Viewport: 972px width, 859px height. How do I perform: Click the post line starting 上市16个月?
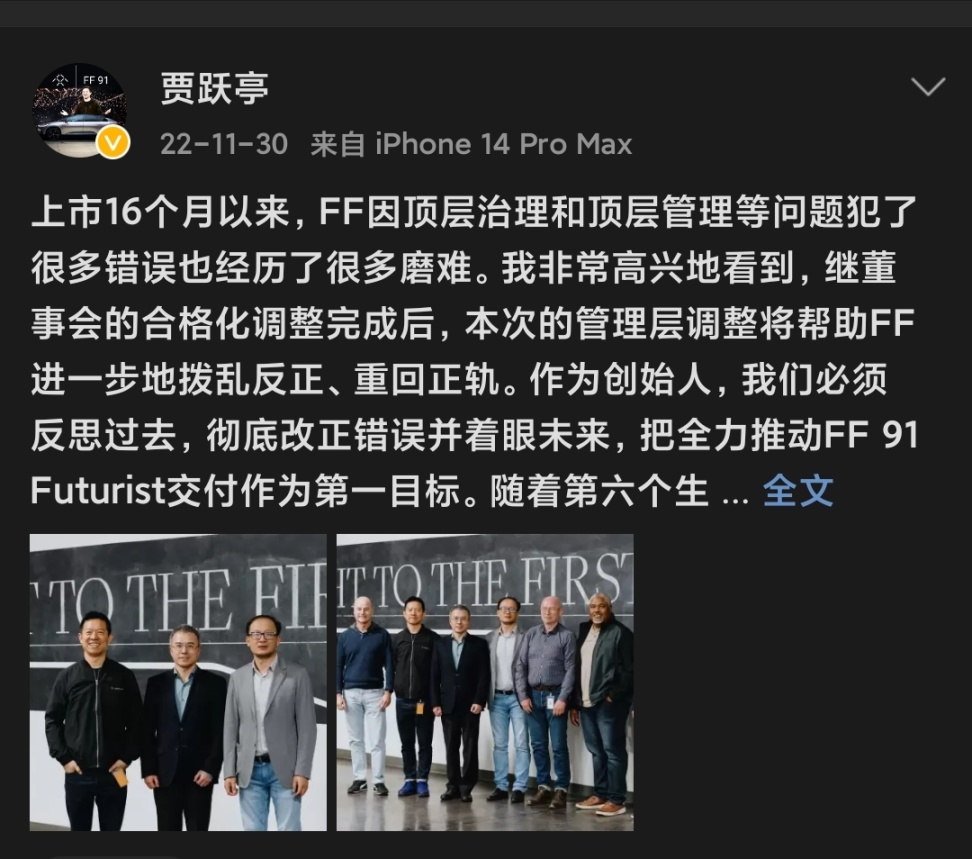(x=474, y=212)
